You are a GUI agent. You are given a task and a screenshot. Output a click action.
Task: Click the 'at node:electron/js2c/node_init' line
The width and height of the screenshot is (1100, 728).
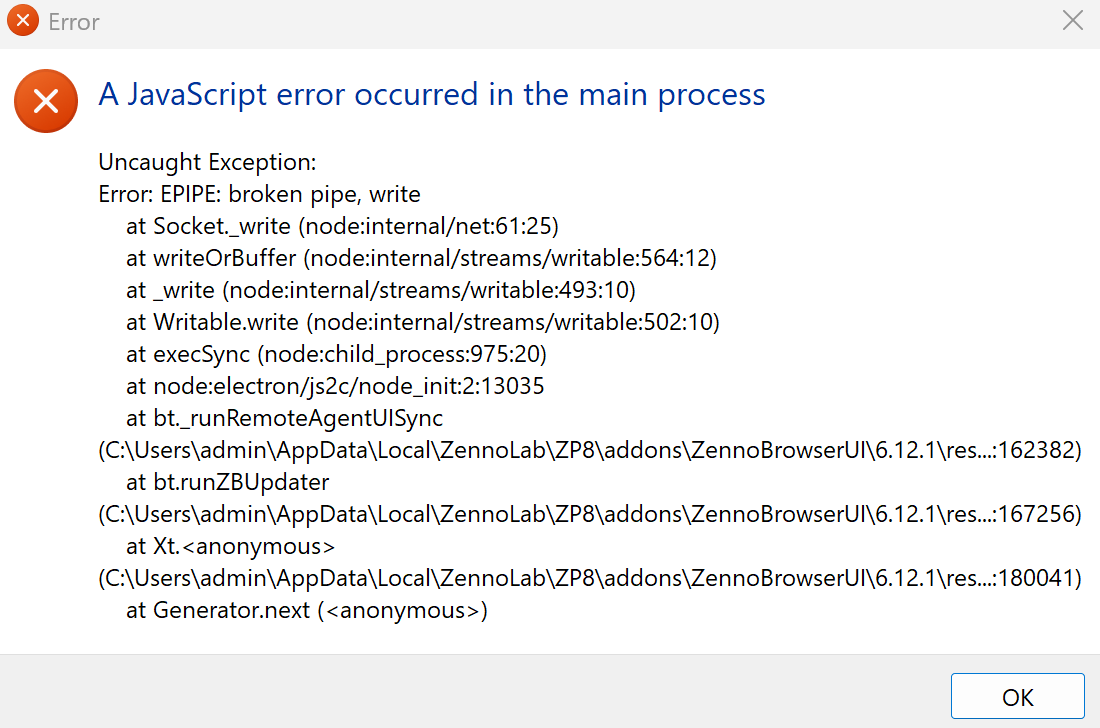(x=335, y=386)
